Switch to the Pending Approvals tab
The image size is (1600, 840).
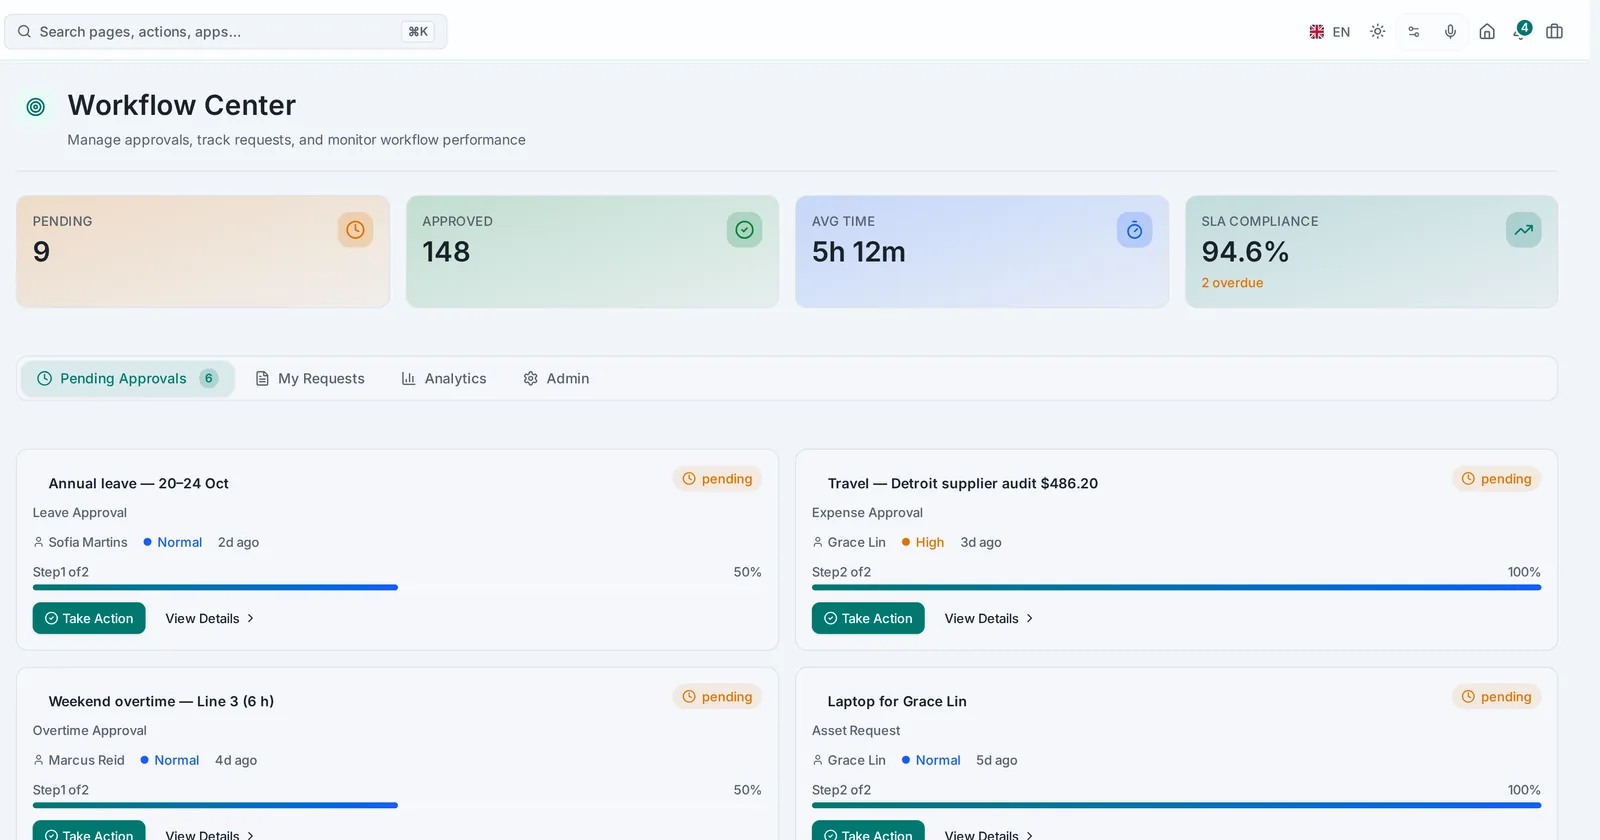pyautogui.click(x=127, y=378)
